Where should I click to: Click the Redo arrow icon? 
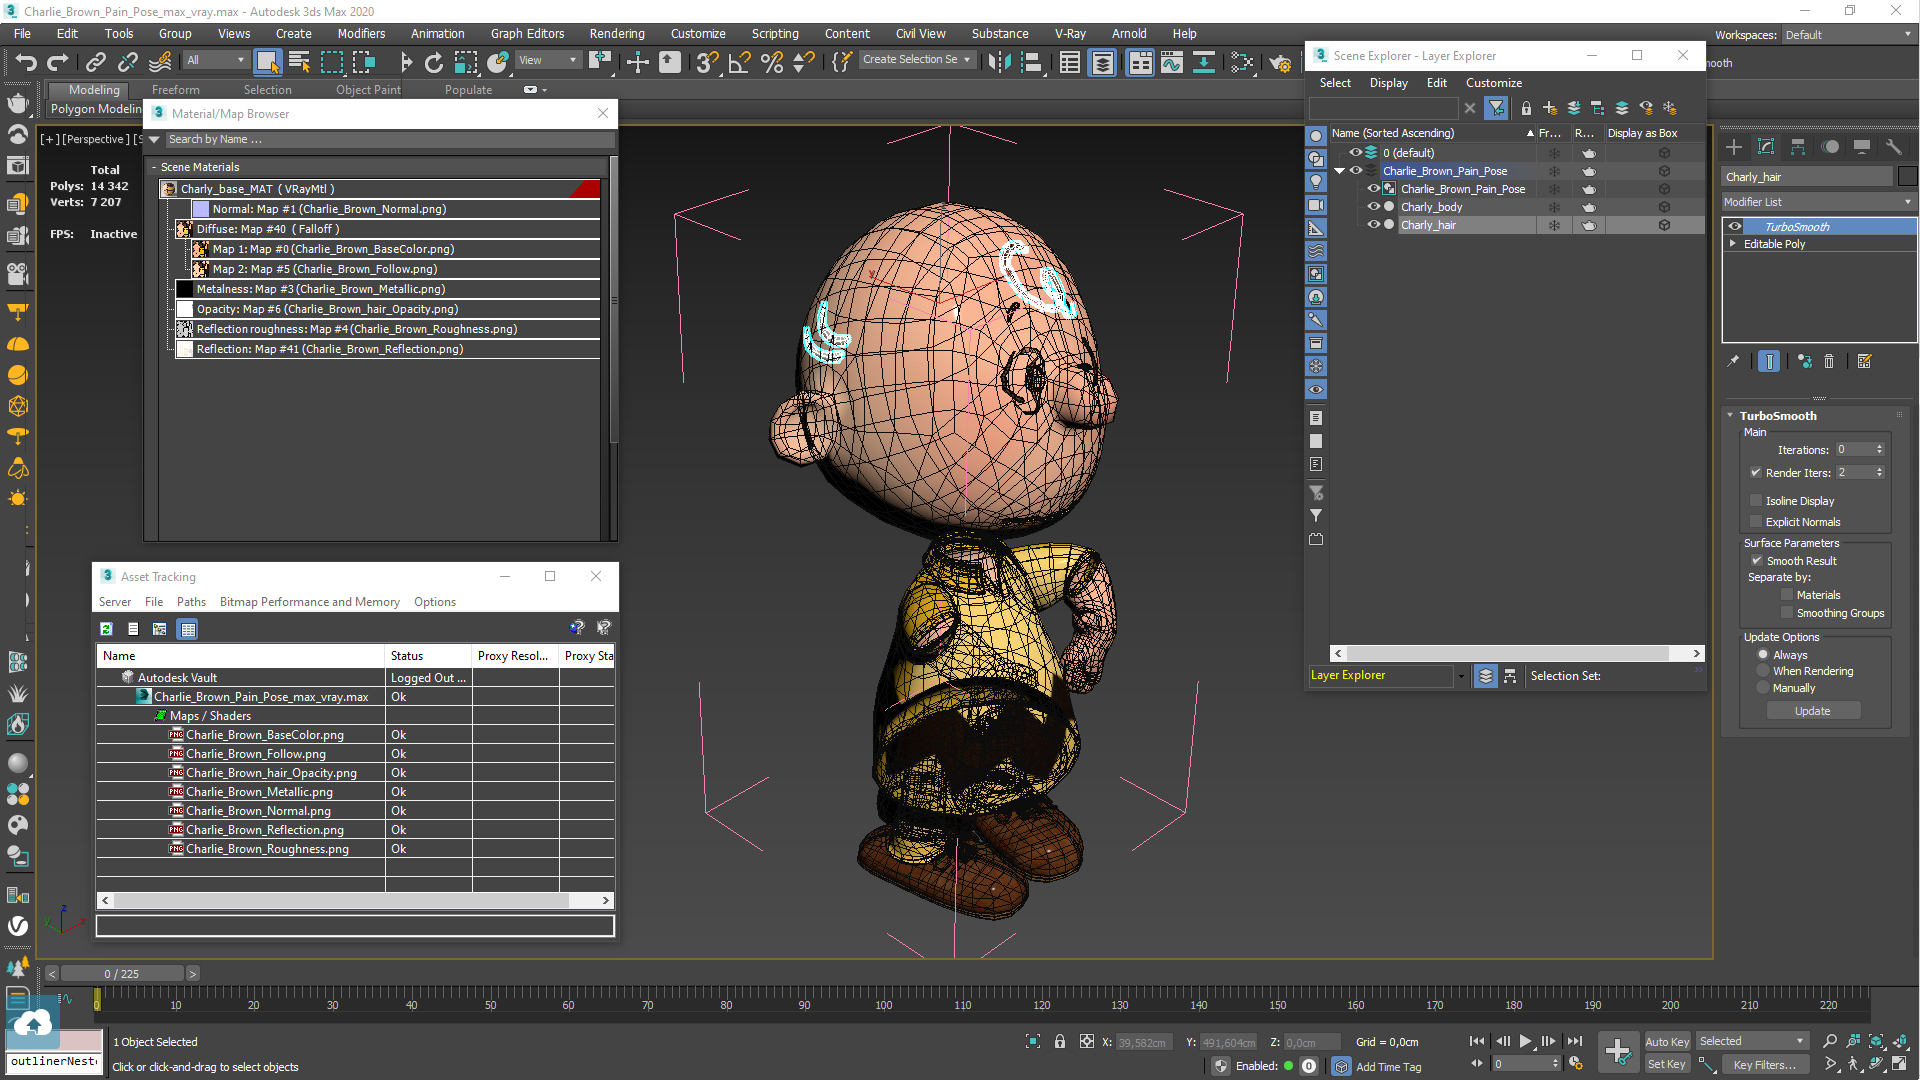click(58, 62)
